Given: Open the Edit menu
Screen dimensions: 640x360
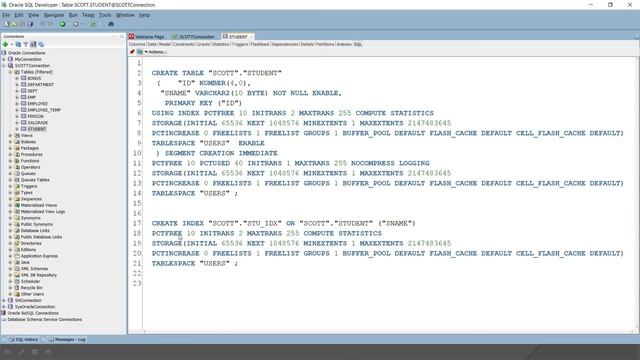Looking at the screenshot, I should click(x=19, y=15).
